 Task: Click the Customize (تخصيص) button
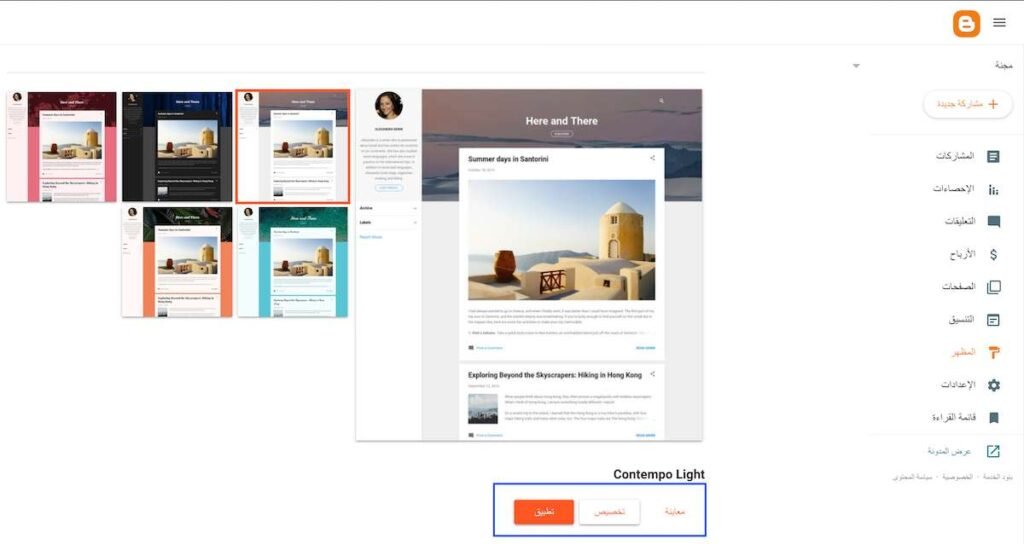(609, 512)
